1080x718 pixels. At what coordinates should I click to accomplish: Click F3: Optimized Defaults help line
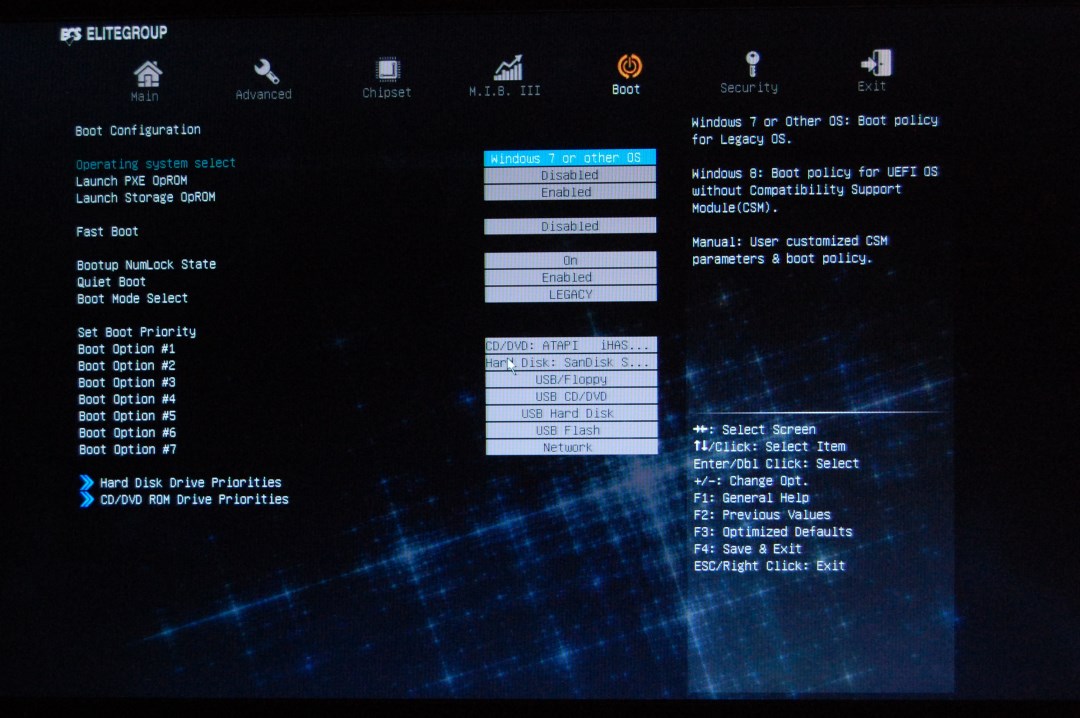tap(773, 532)
